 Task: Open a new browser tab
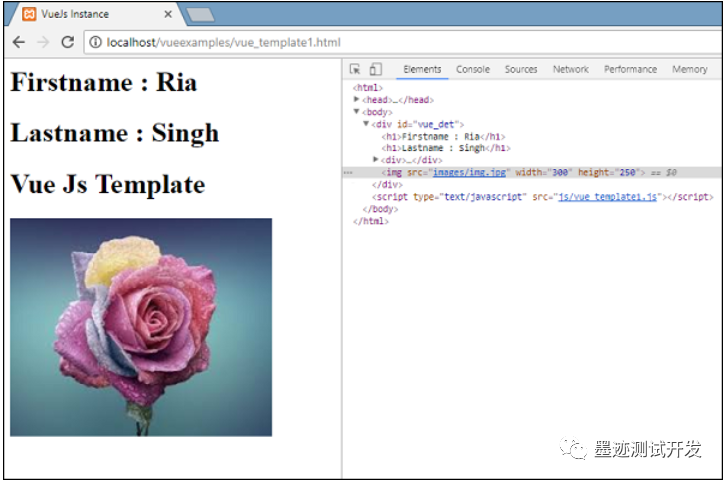[200, 15]
